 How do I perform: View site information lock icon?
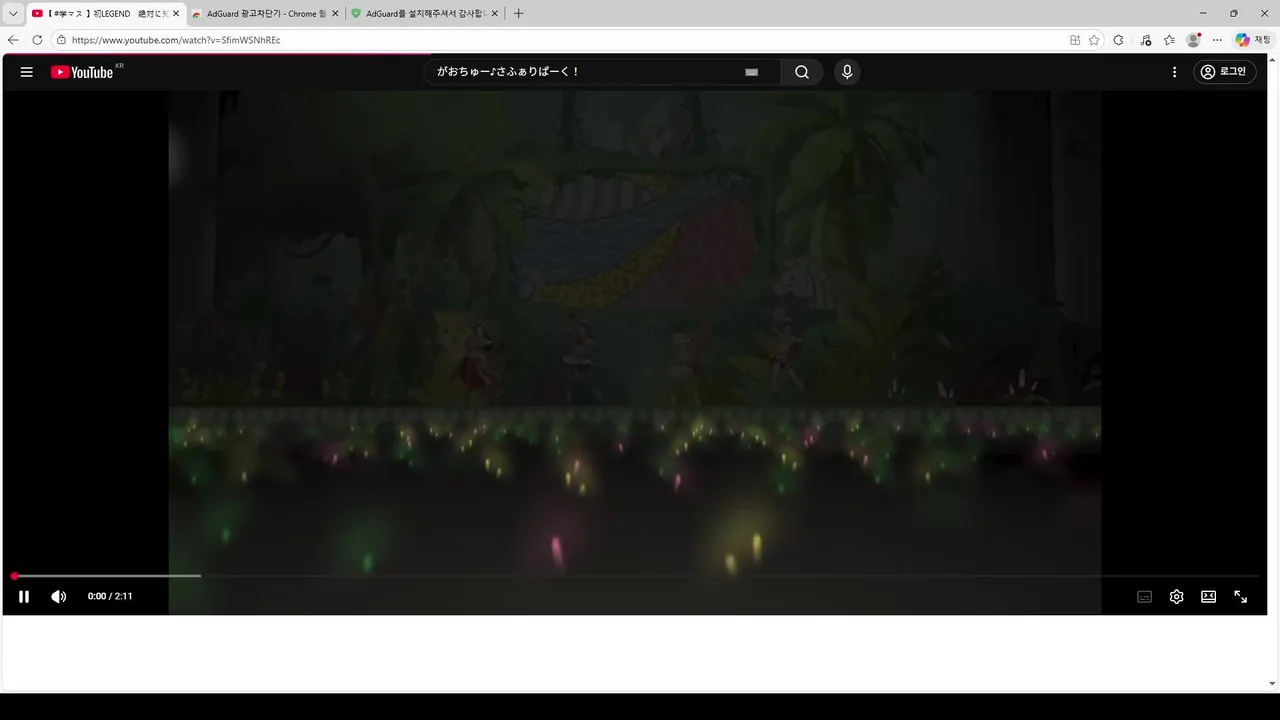pyautogui.click(x=61, y=40)
